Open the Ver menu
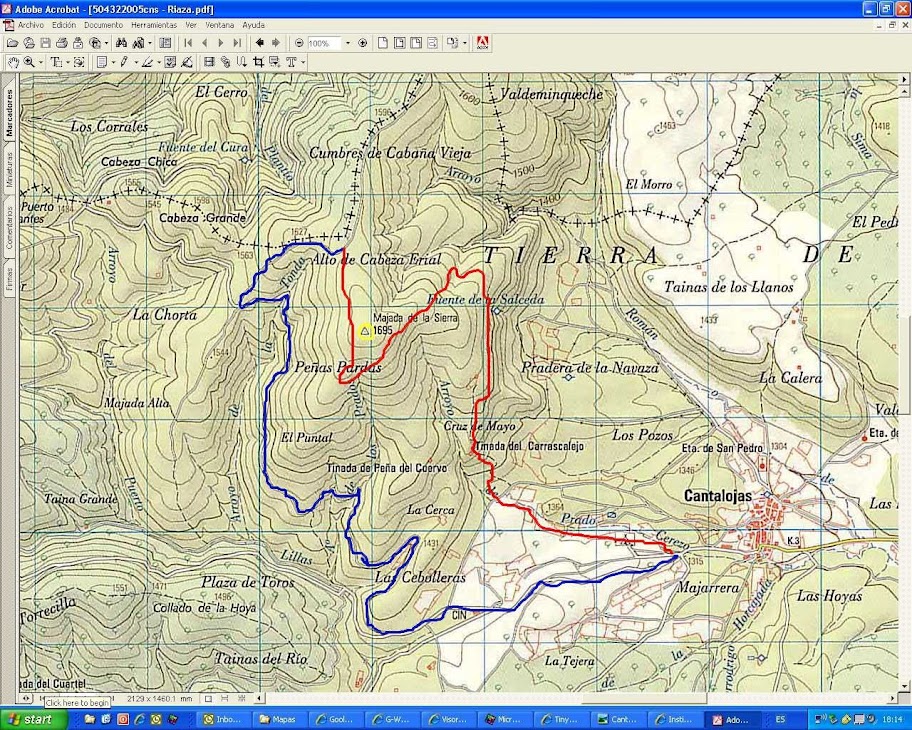This screenshot has width=912, height=730. (191, 25)
